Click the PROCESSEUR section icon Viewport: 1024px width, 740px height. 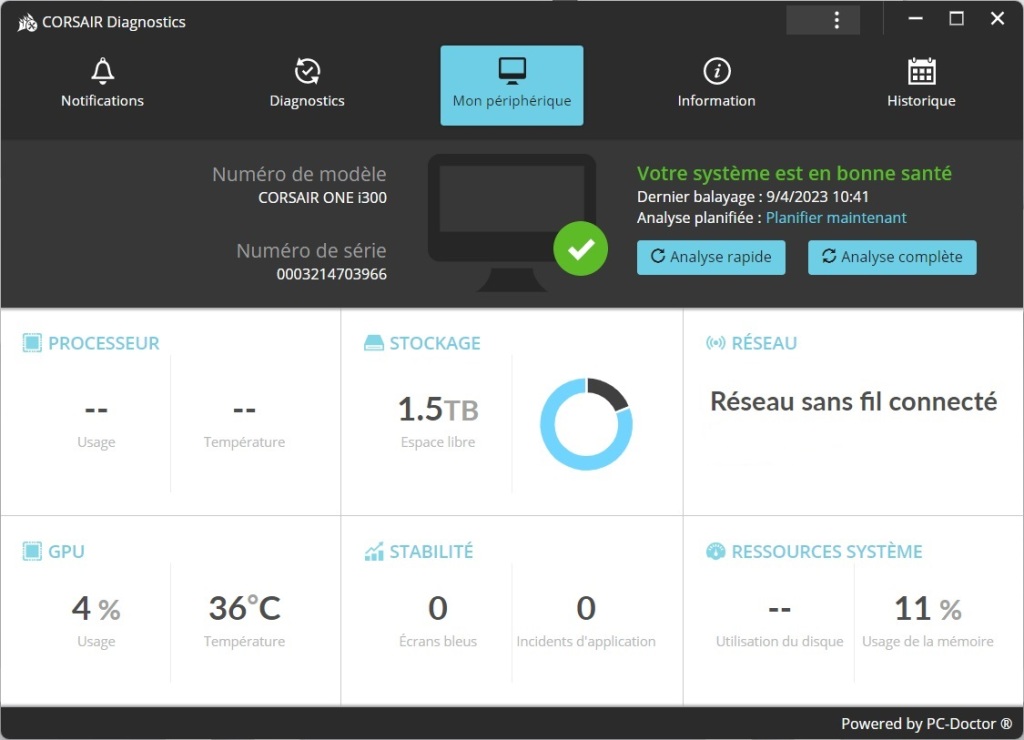(33, 342)
